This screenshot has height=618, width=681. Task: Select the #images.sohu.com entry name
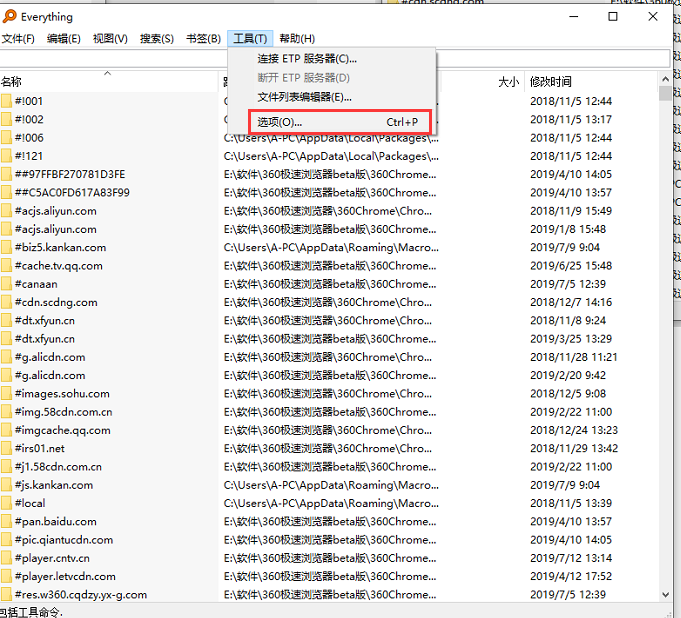pos(62,393)
